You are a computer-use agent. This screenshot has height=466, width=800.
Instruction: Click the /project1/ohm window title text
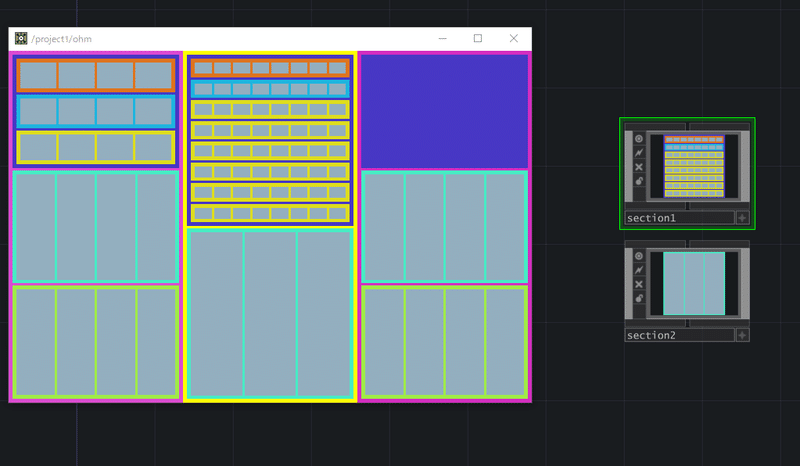pyautogui.click(x=61, y=39)
